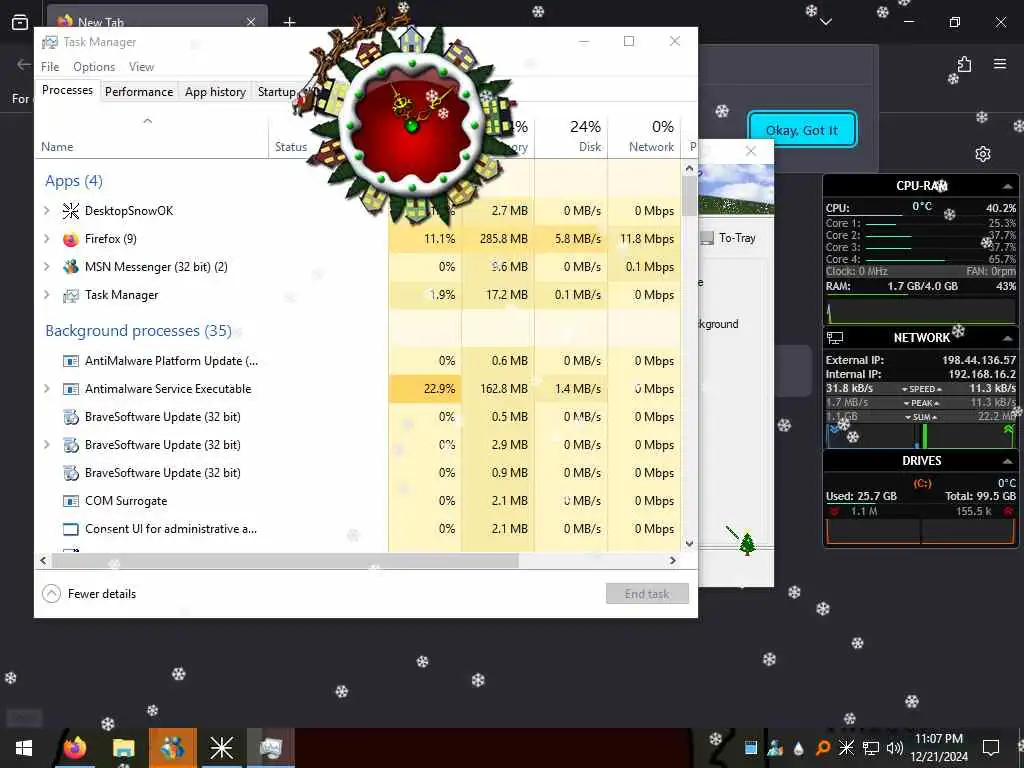Open Firefox extensions puzzle icon
The height and width of the screenshot is (768, 1024).
tap(965, 64)
